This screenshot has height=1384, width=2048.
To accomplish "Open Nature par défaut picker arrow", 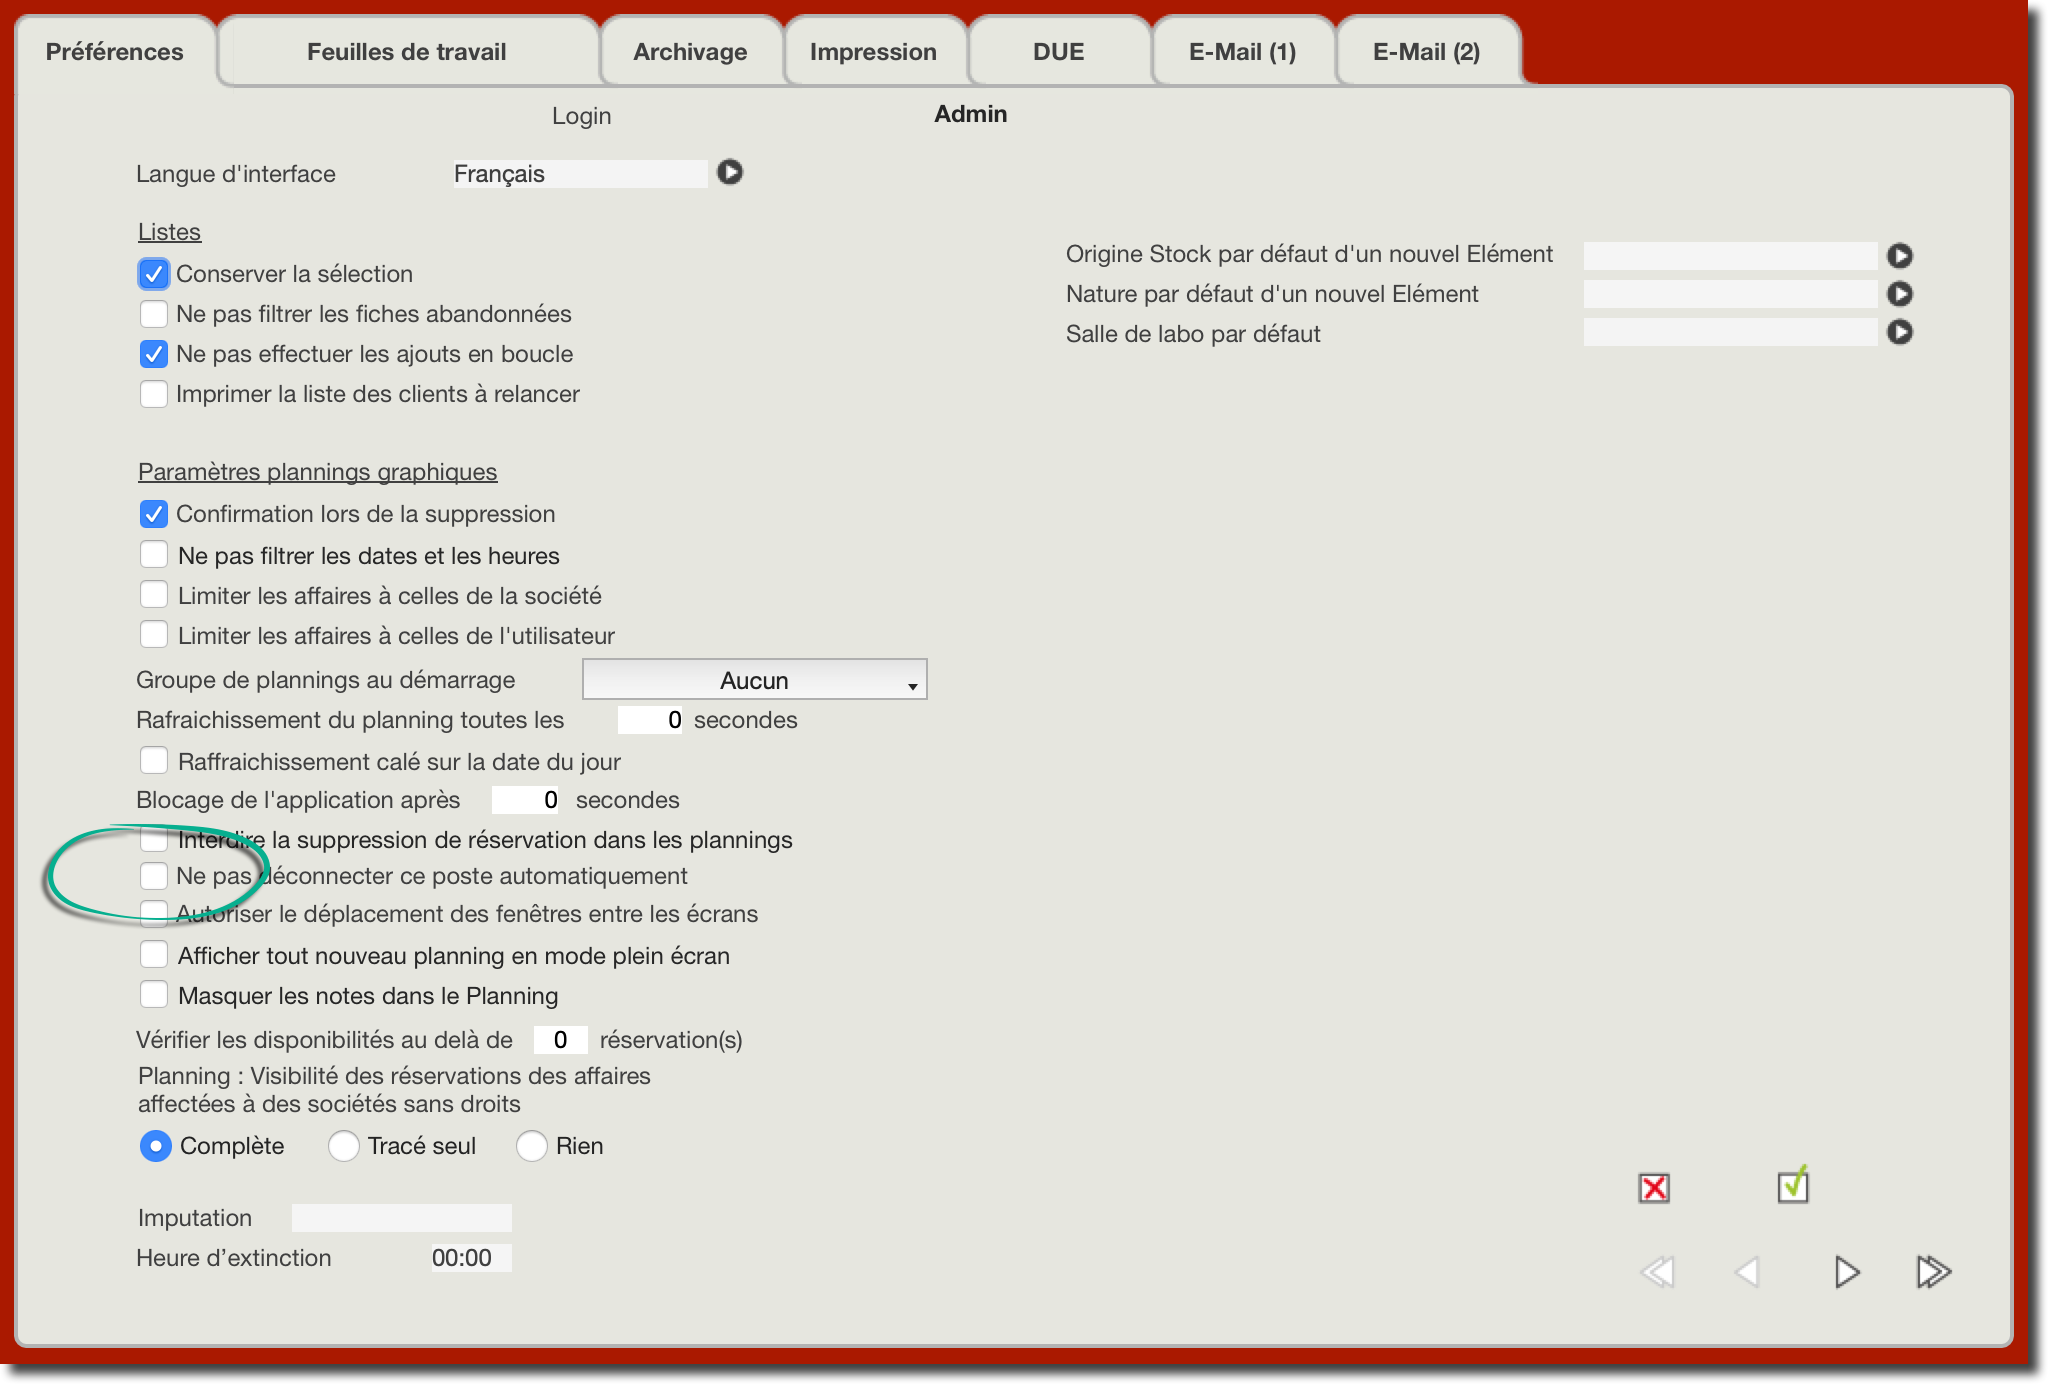I will coord(1900,294).
